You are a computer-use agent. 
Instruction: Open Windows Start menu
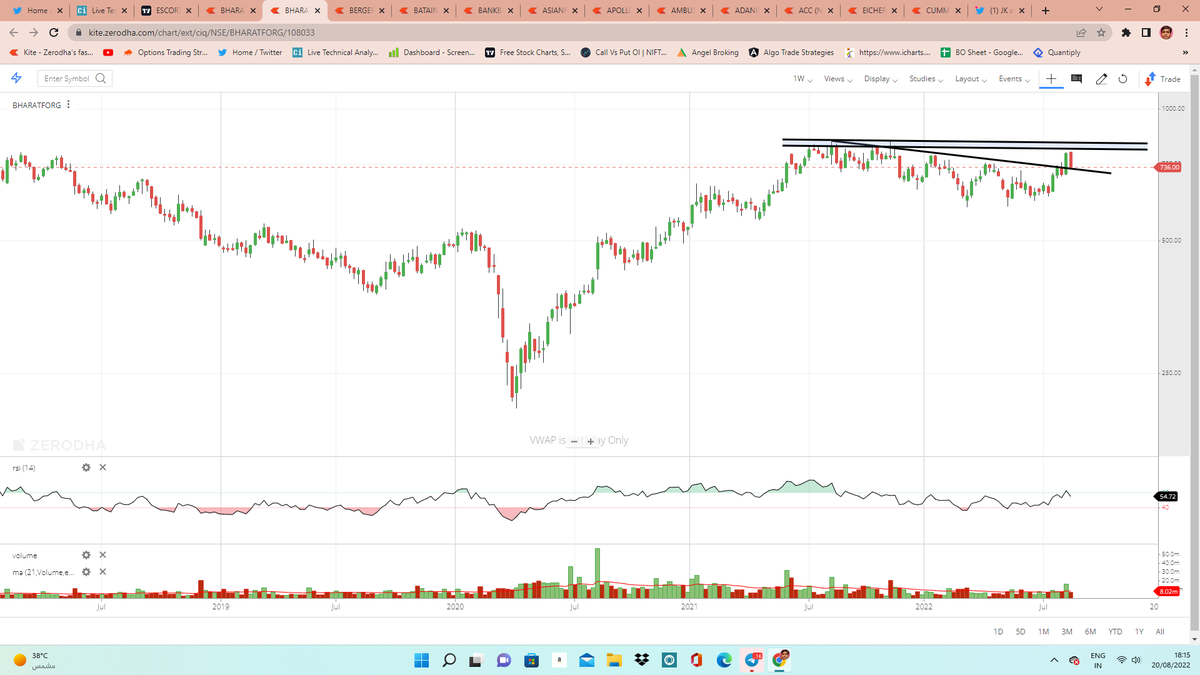(x=421, y=660)
